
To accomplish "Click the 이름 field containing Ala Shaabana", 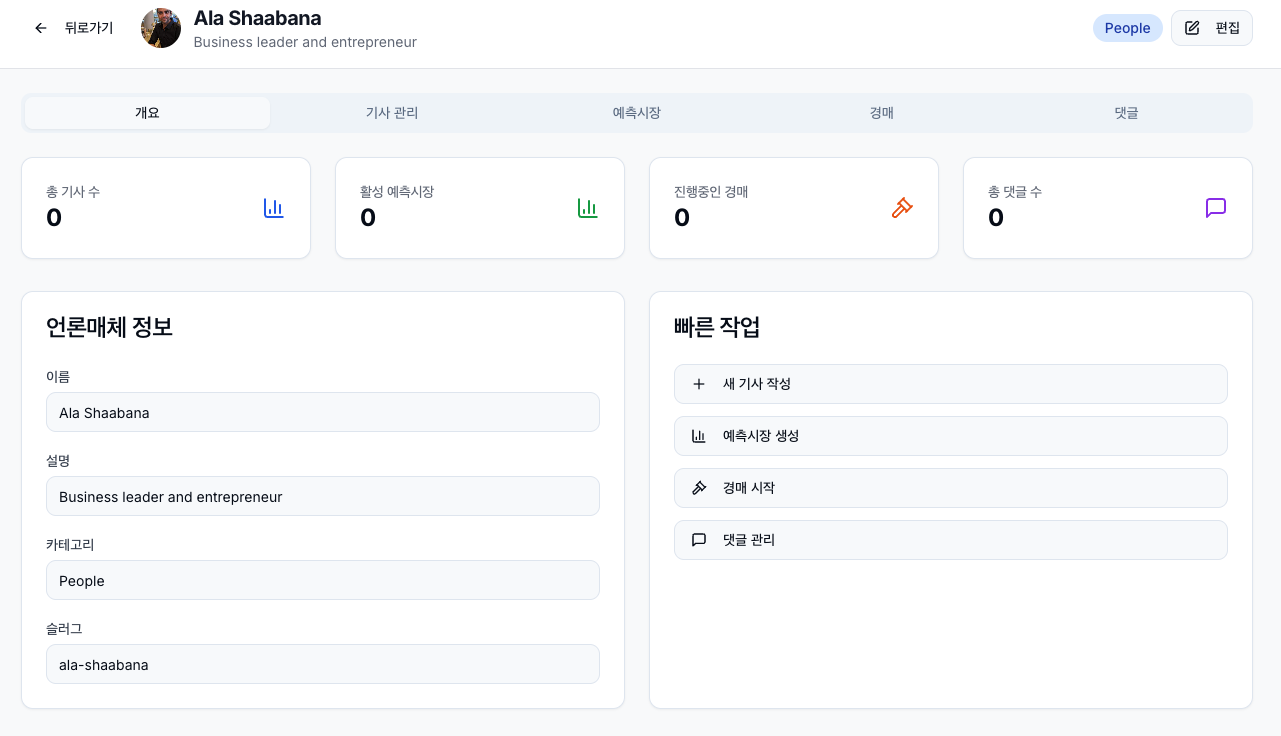I will [323, 412].
